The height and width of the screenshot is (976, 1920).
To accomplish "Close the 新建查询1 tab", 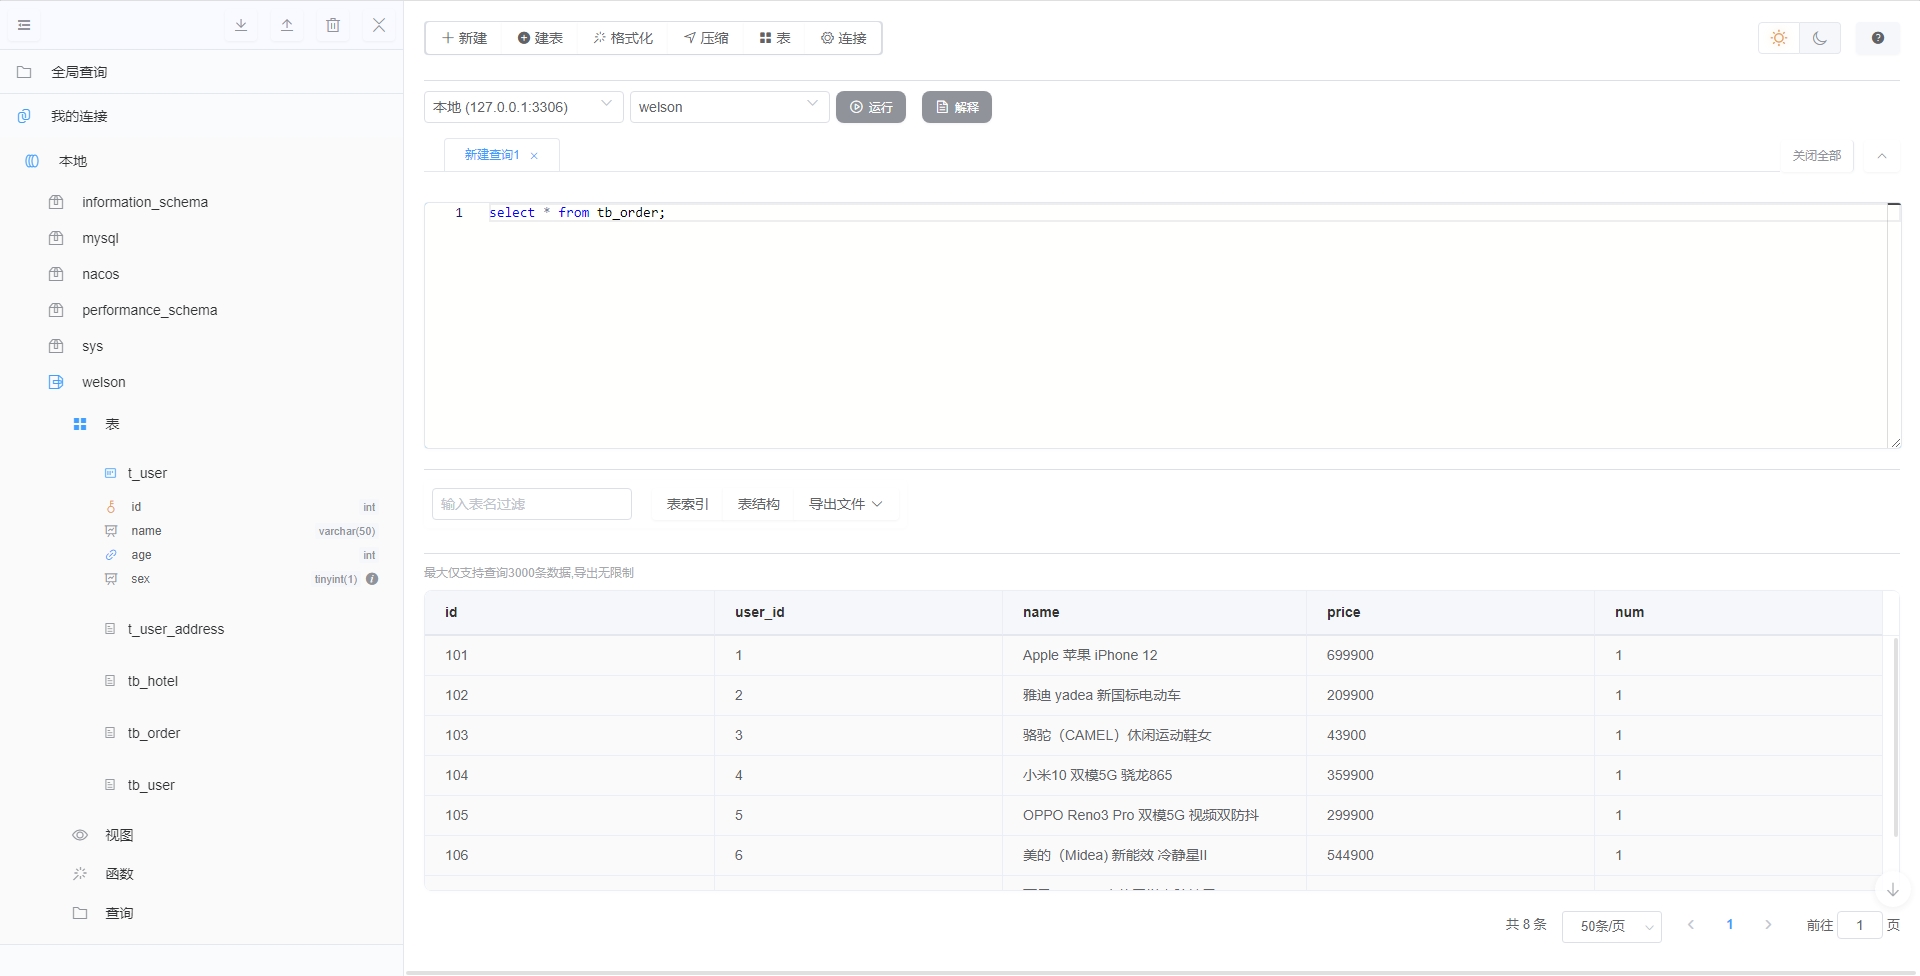I will click(534, 156).
